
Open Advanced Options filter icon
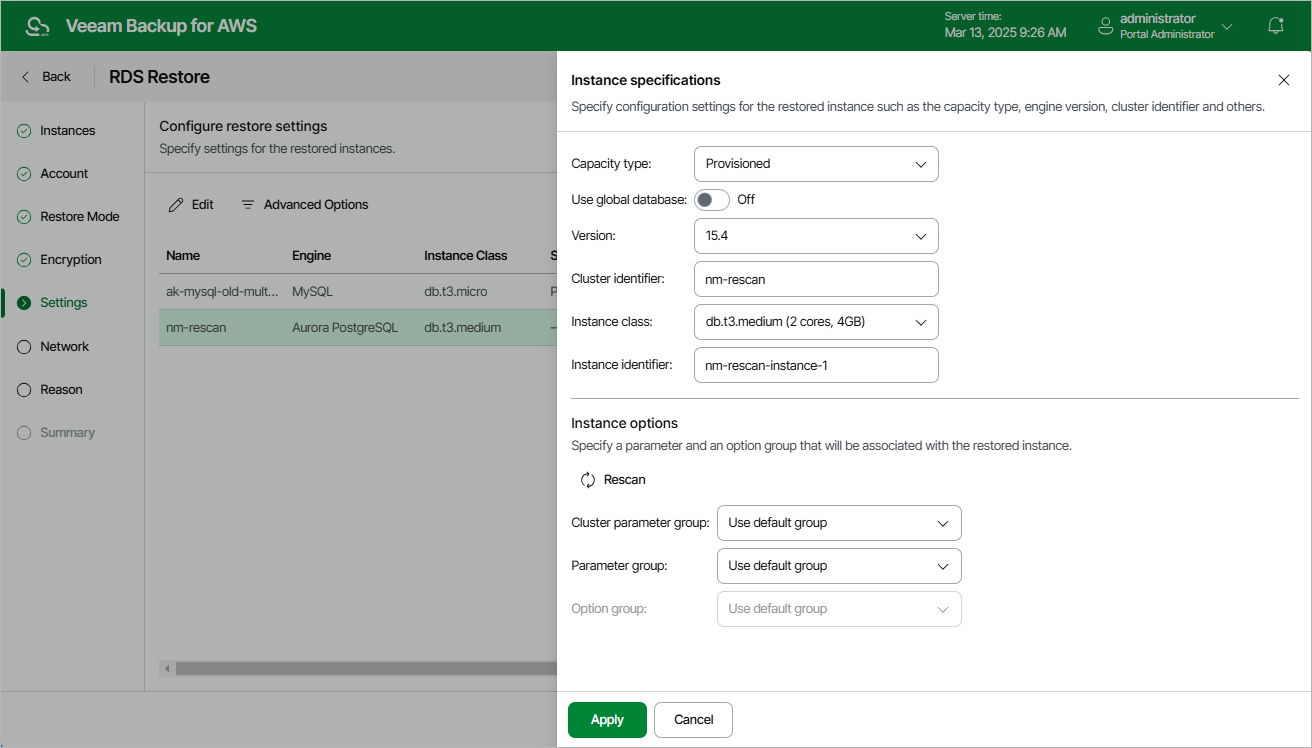tap(248, 205)
